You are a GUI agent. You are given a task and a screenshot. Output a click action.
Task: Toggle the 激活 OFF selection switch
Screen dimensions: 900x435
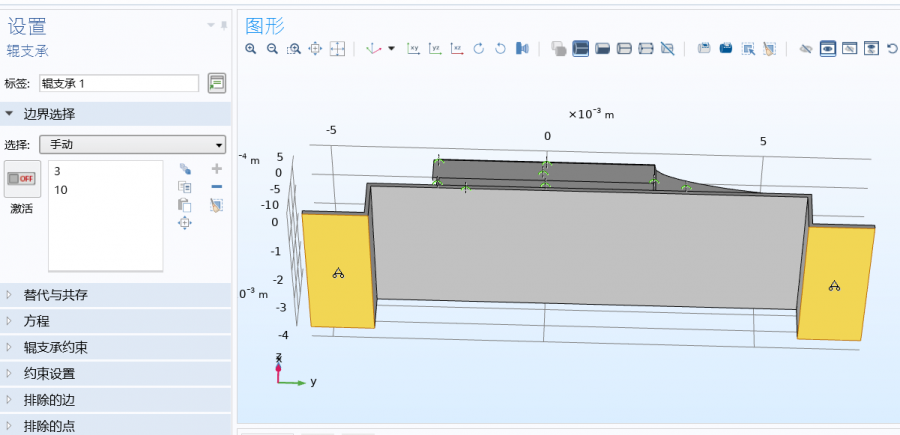pos(22,179)
